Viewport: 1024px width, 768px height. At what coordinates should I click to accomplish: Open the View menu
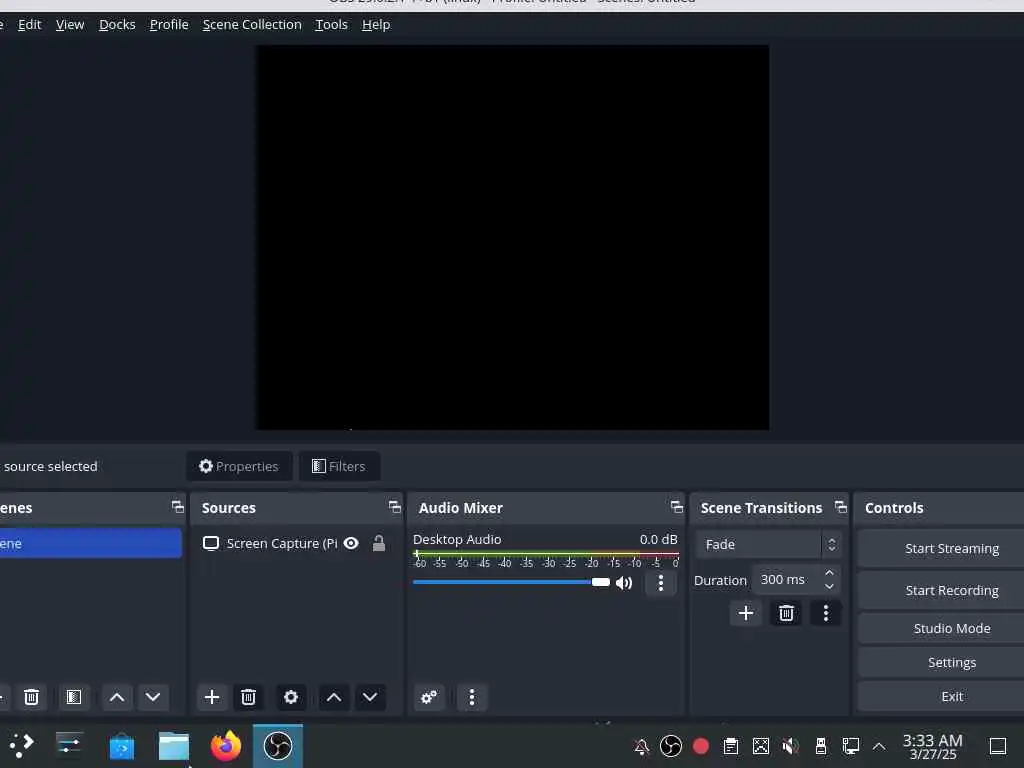[70, 25]
